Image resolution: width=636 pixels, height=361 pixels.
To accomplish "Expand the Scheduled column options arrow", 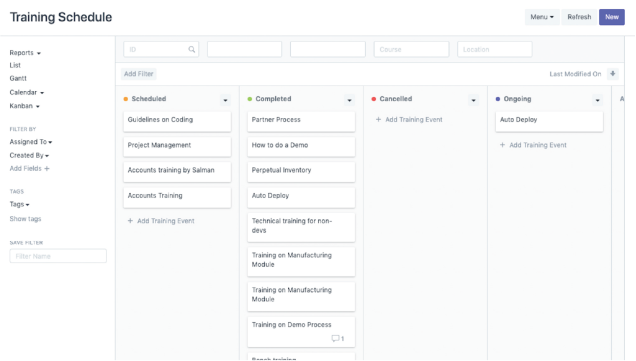I will pos(225,100).
